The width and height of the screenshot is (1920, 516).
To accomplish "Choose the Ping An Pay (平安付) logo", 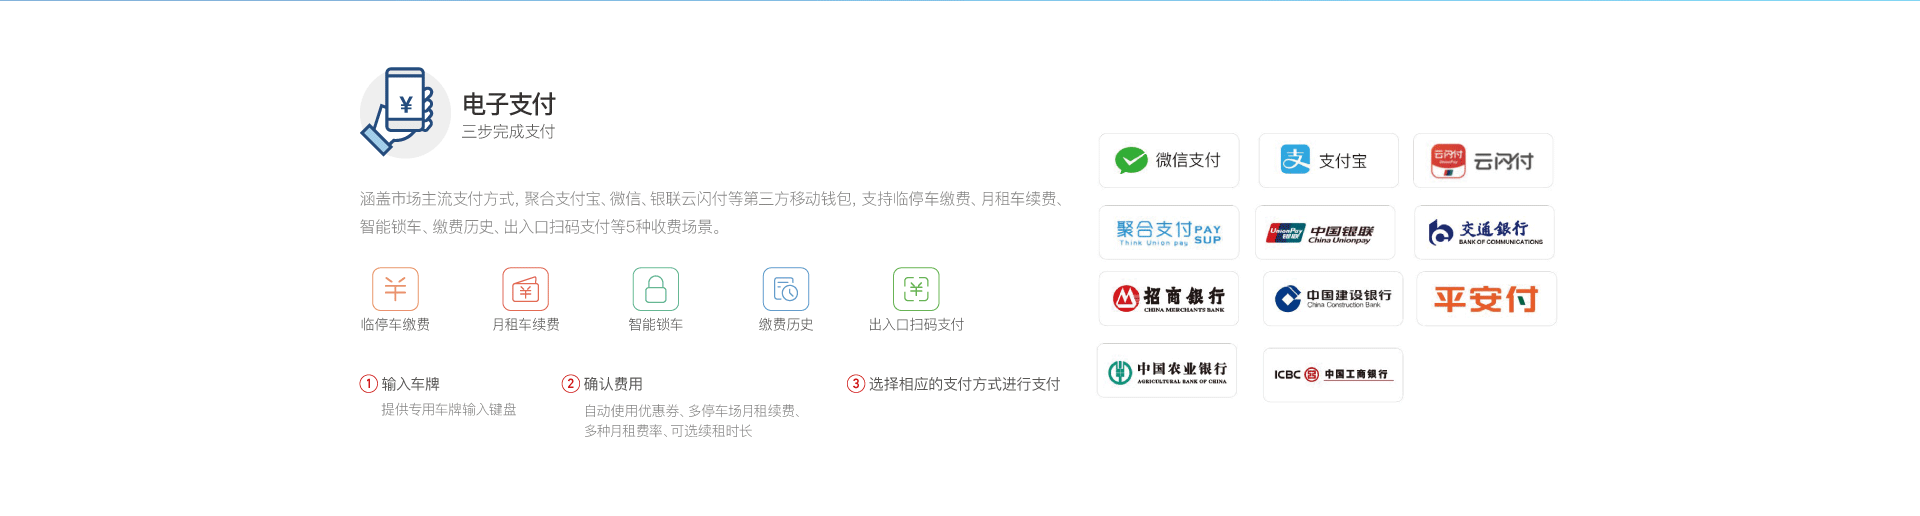I will [x=1486, y=298].
